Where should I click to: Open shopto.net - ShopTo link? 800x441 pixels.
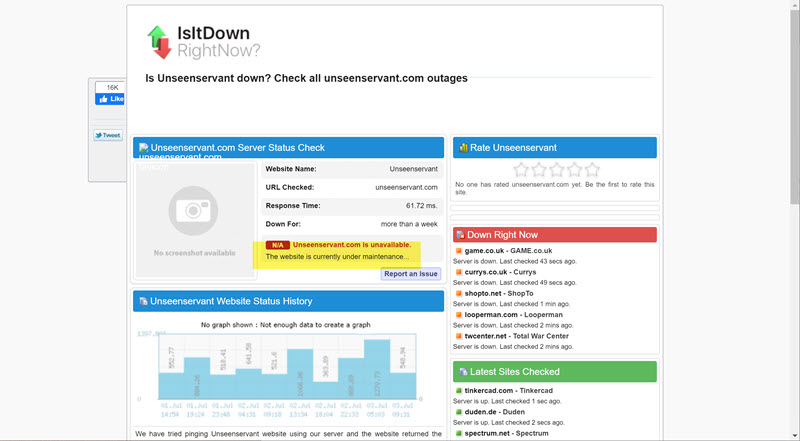coord(498,293)
